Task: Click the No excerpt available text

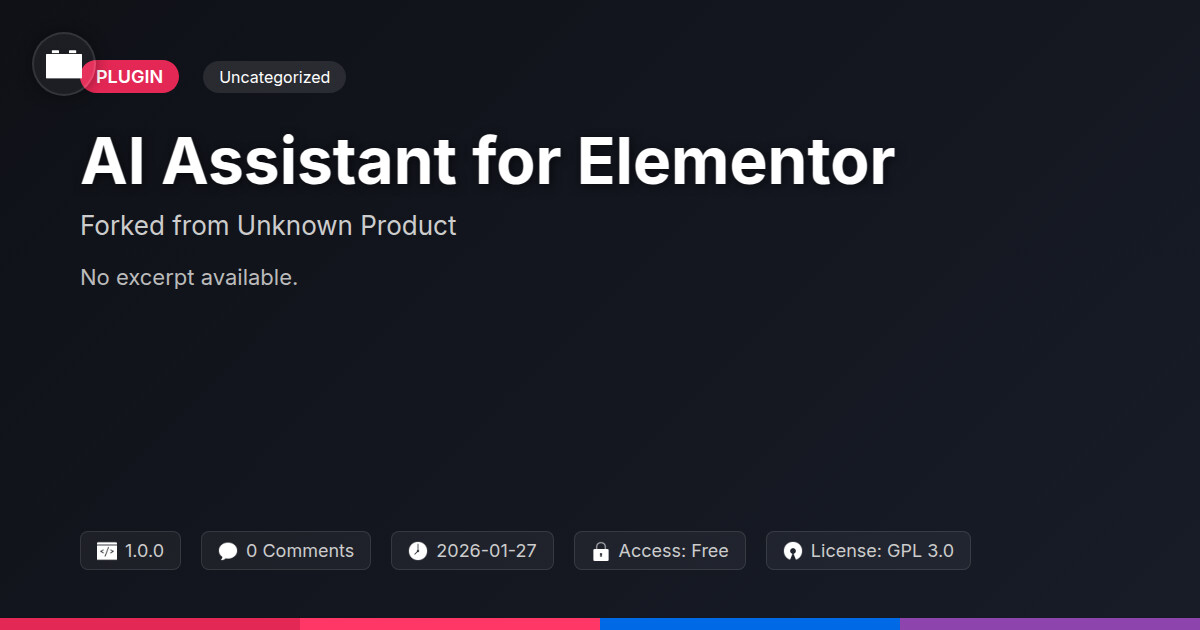Action: tap(189, 277)
